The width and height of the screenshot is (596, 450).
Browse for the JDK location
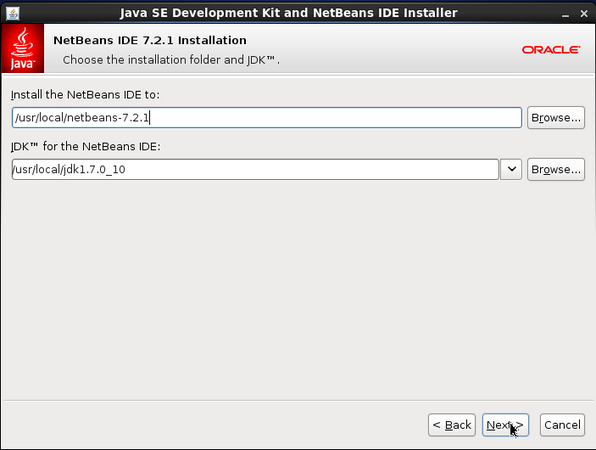click(556, 169)
